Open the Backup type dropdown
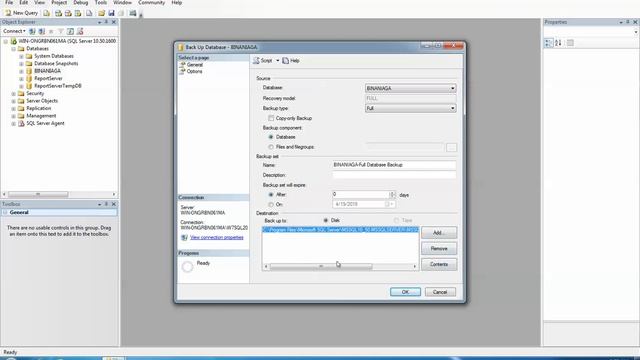This screenshot has height=360, width=640. [411, 108]
